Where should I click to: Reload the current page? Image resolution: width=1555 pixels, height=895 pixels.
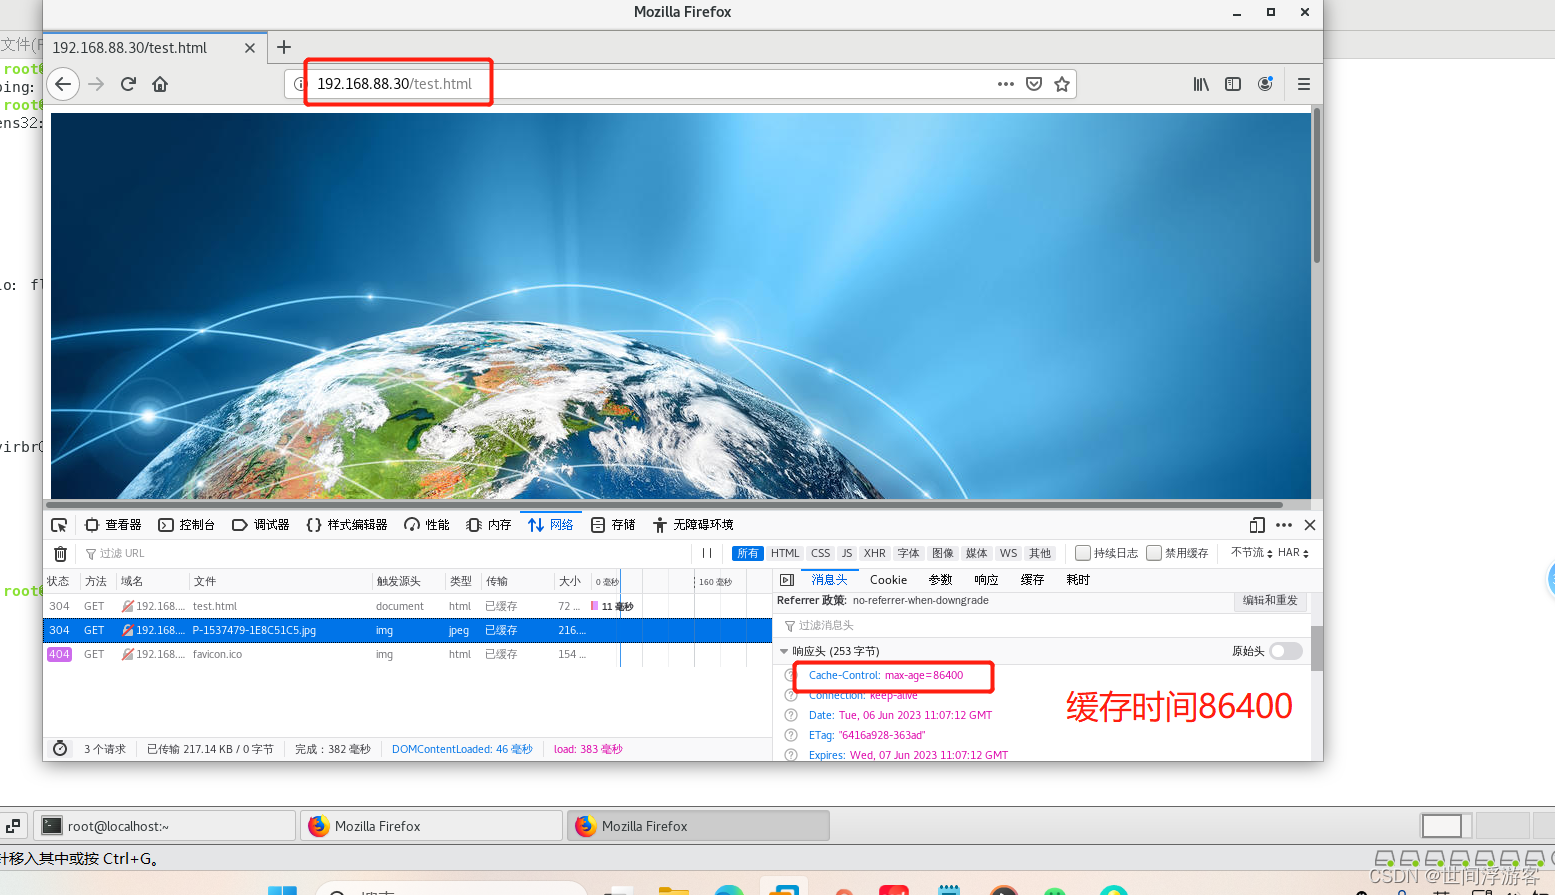coord(128,84)
